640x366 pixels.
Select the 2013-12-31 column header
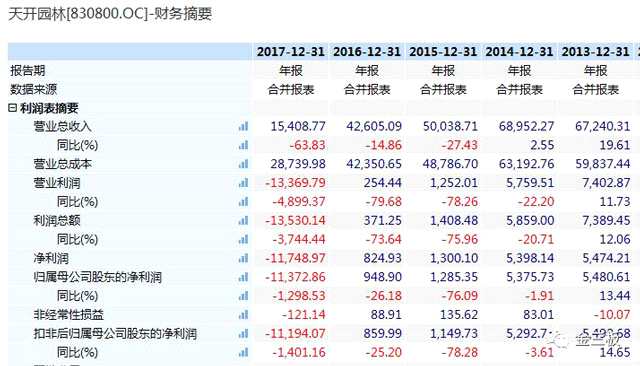click(595, 52)
